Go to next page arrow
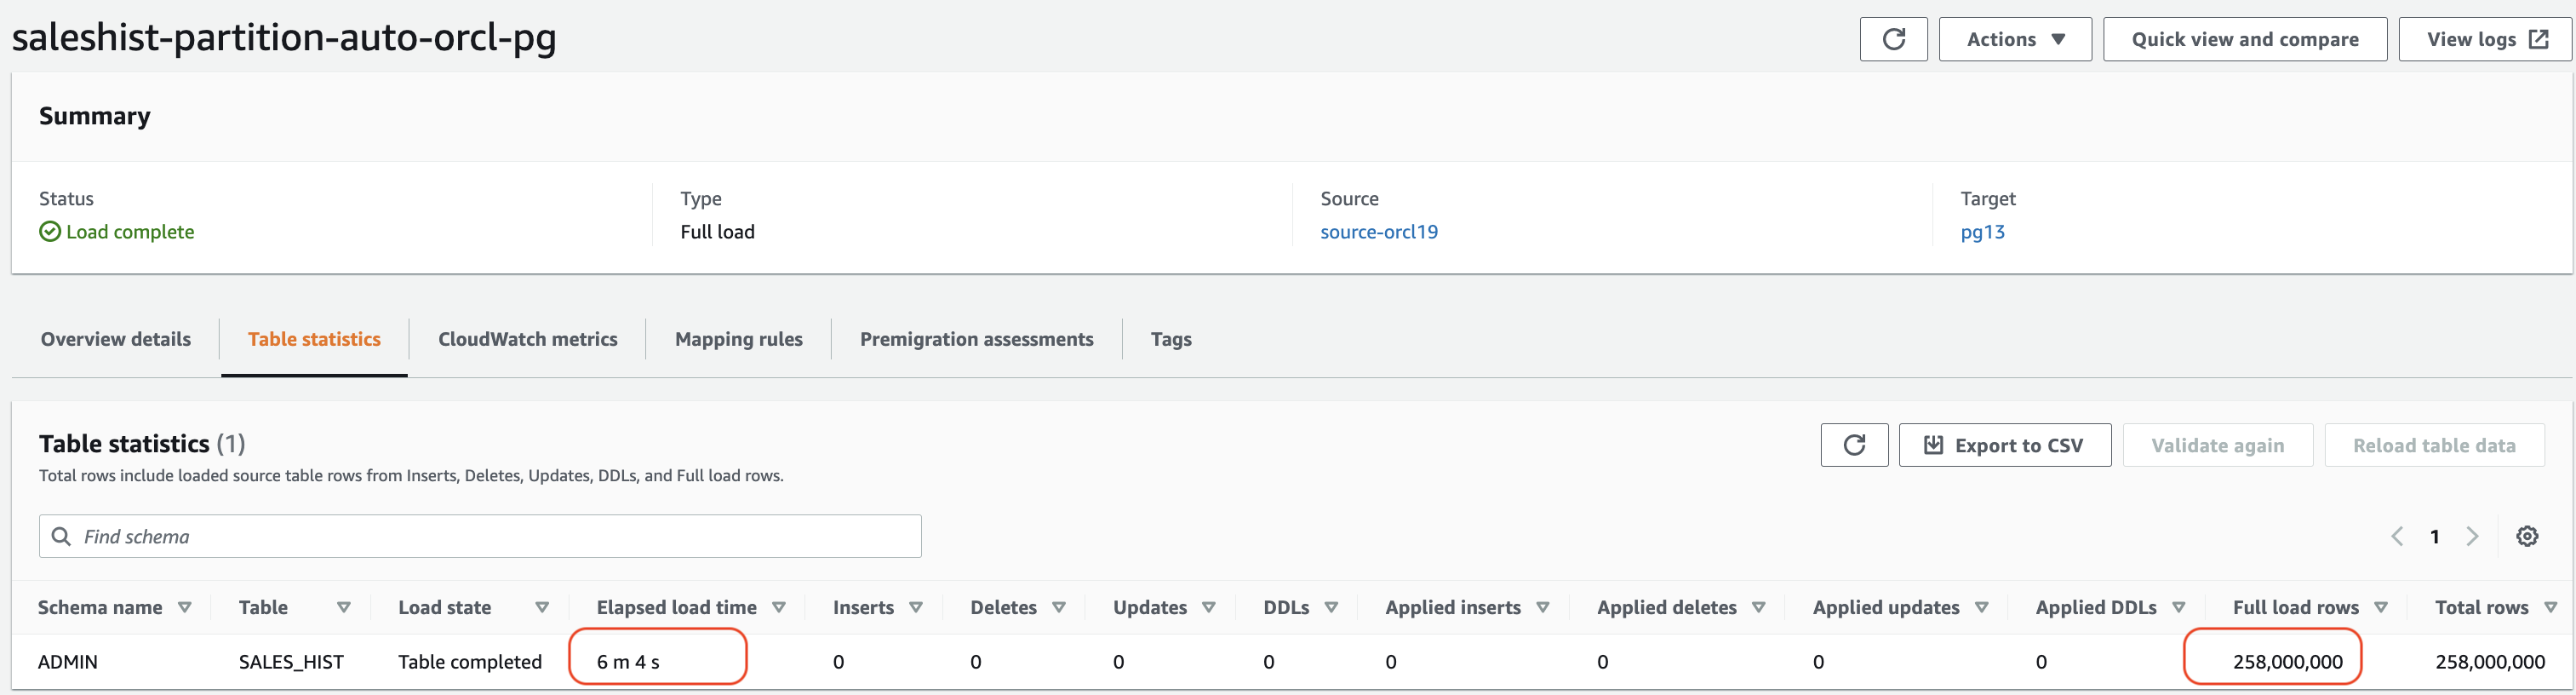This screenshot has height=695, width=2576. 2472,536
